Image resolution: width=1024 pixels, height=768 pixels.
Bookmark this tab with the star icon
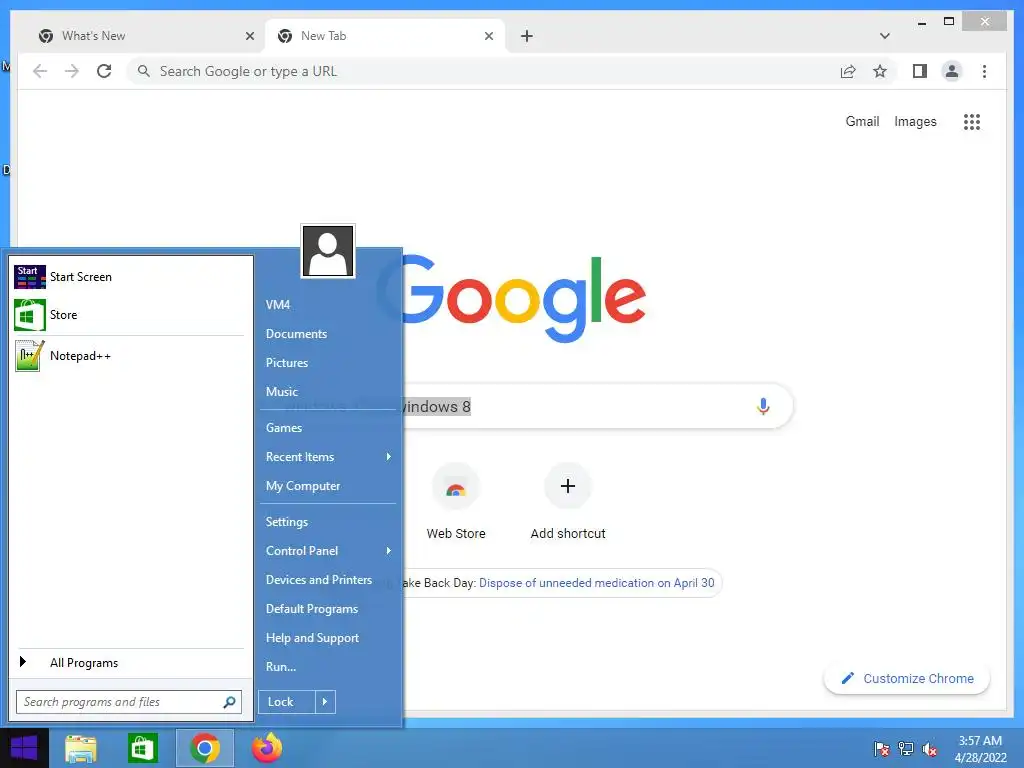point(880,71)
